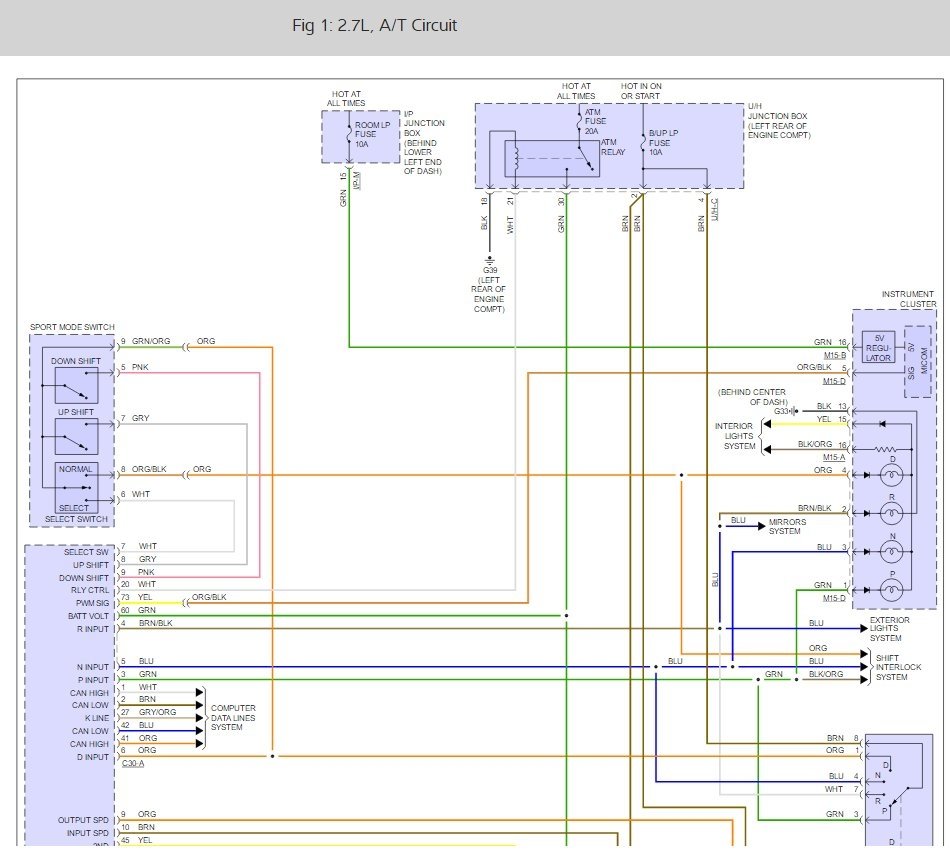
Task: Click the Shift Interlock System label
Action: click(x=898, y=667)
